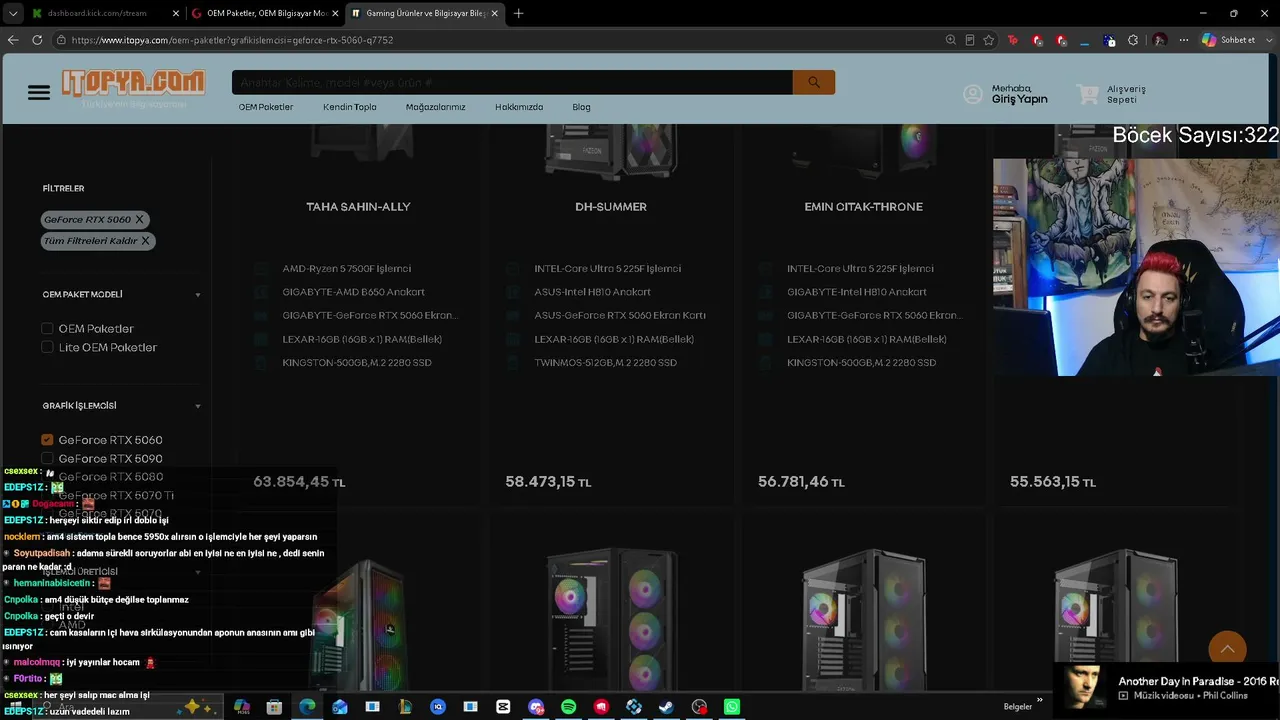Screen dimensions: 1280x720
Task: Click the Sohbet et Copilot button
Action: pyautogui.click(x=1228, y=40)
